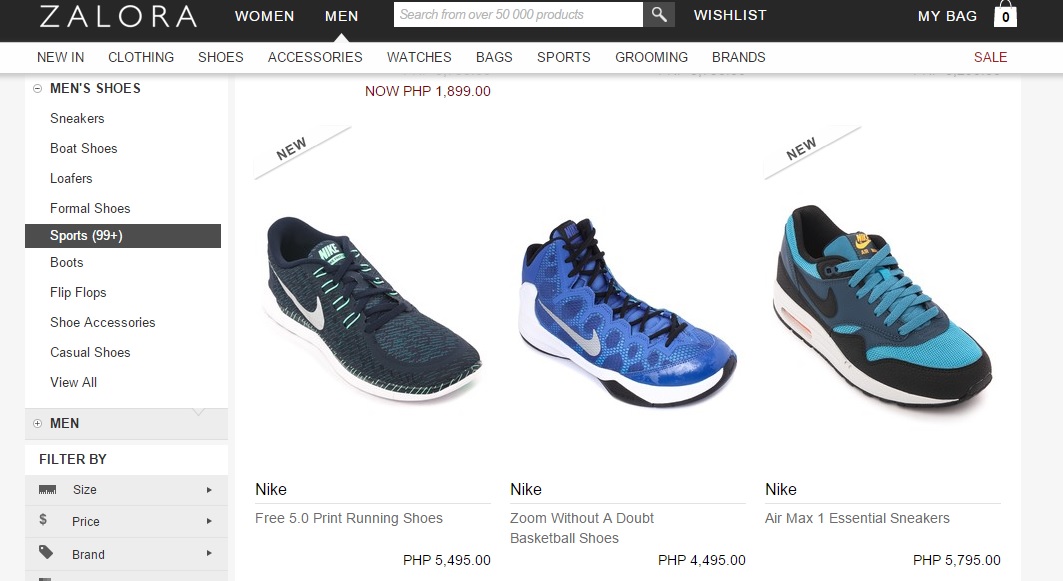
Task: Collapse the Men's Shoes category
Action: (37, 88)
